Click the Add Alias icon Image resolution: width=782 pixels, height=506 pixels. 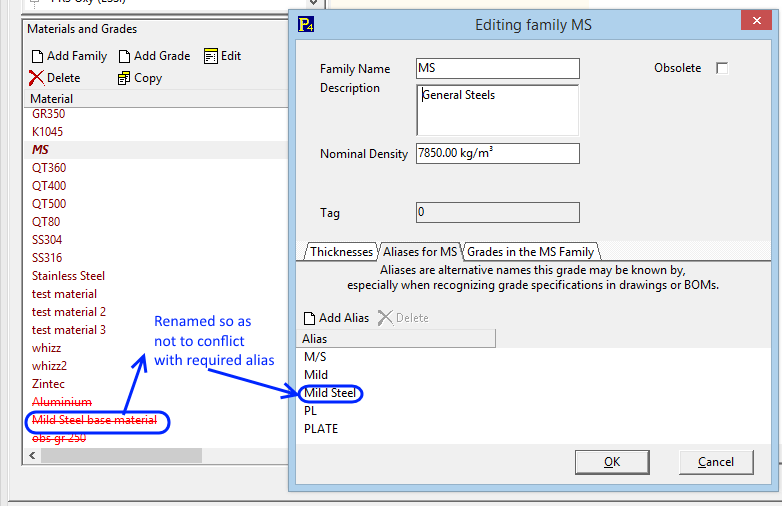tap(309, 318)
